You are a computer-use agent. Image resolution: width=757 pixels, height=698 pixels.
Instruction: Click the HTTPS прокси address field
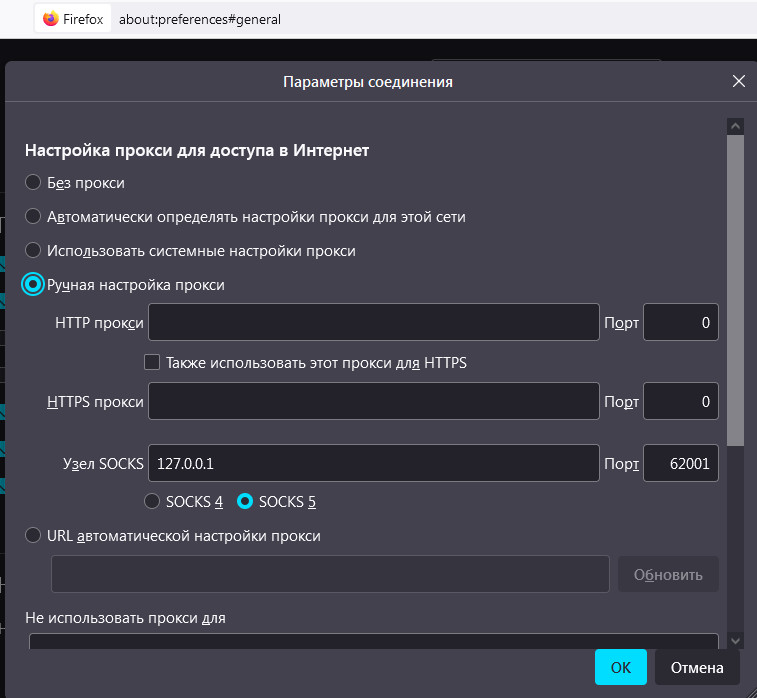[373, 402]
